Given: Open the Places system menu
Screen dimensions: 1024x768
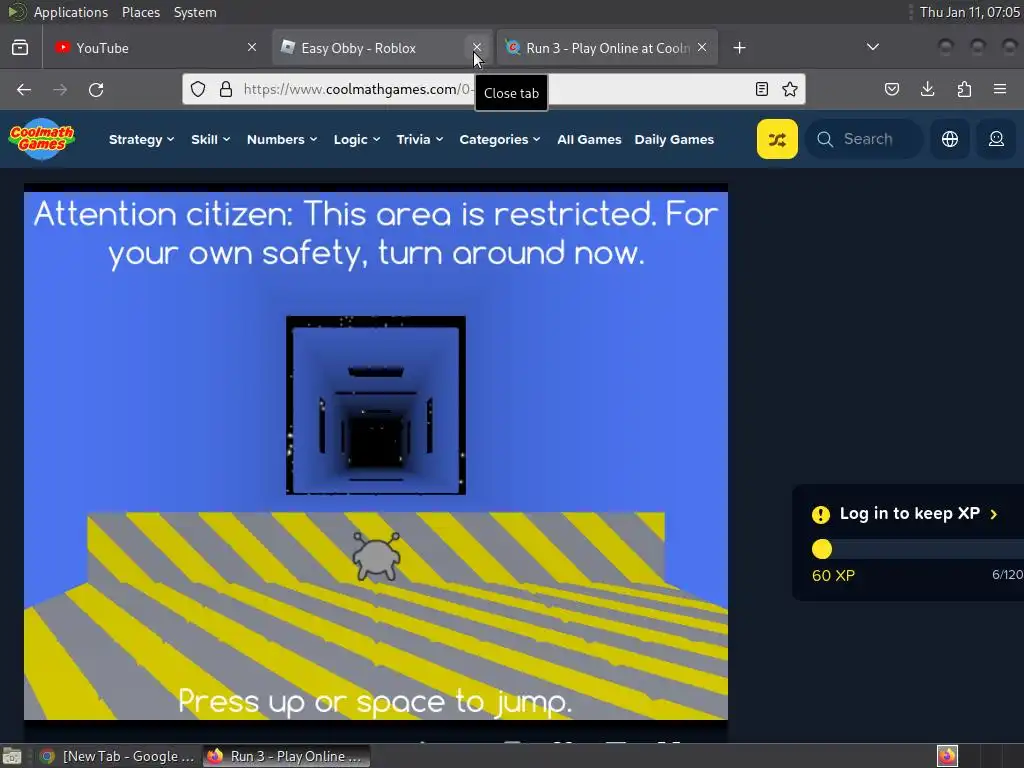Looking at the screenshot, I should (x=140, y=12).
